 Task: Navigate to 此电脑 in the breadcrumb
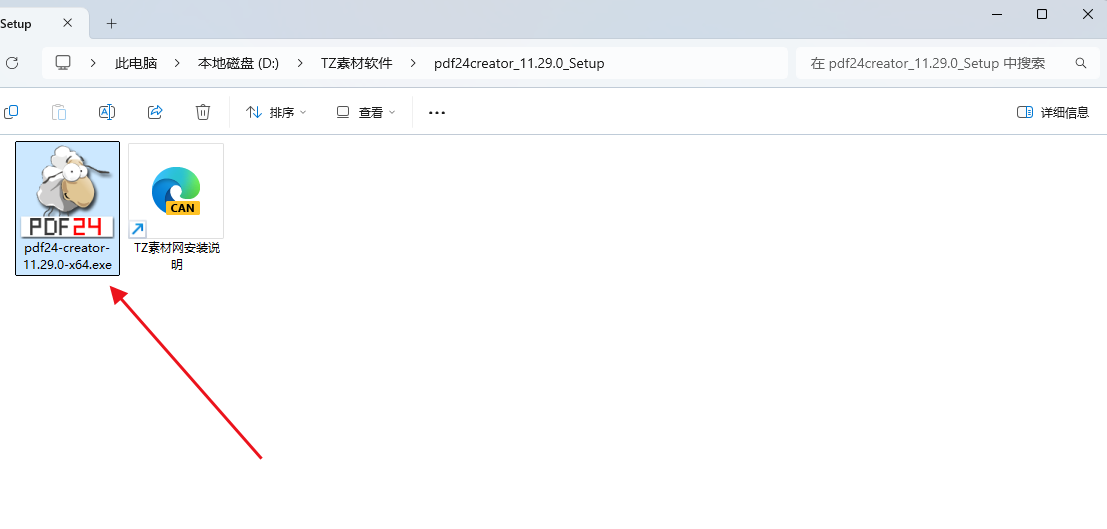(136, 63)
